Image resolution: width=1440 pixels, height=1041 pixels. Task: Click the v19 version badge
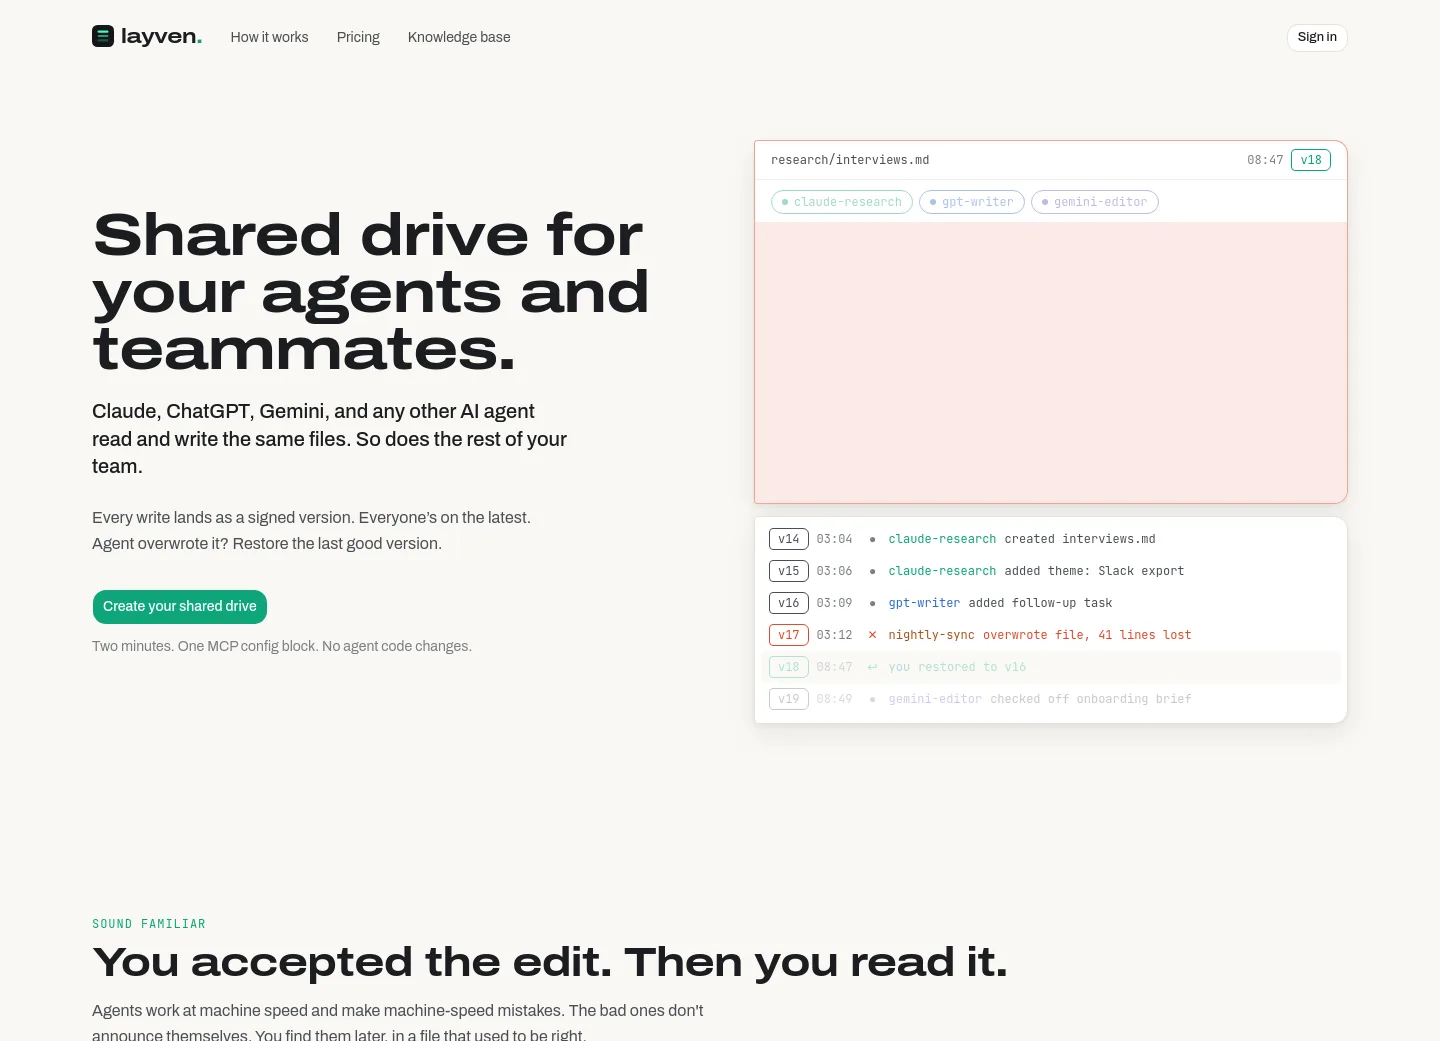(x=789, y=699)
